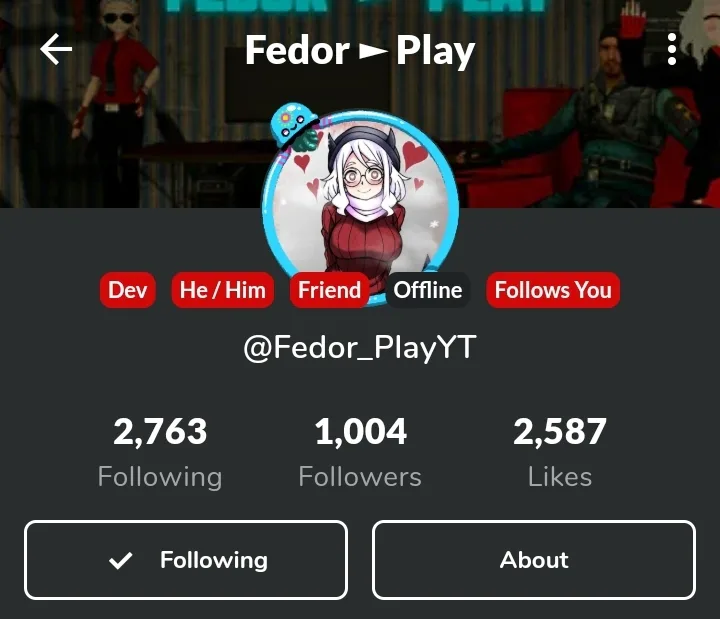The height and width of the screenshot is (619, 720).
Task: Tap the blue jellyfish hat badge icon
Action: 294,126
